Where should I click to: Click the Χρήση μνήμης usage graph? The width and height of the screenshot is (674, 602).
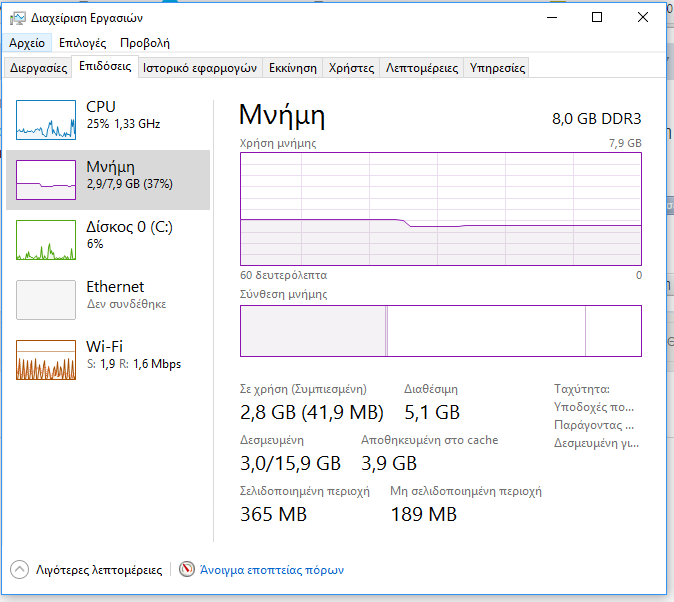coord(440,209)
